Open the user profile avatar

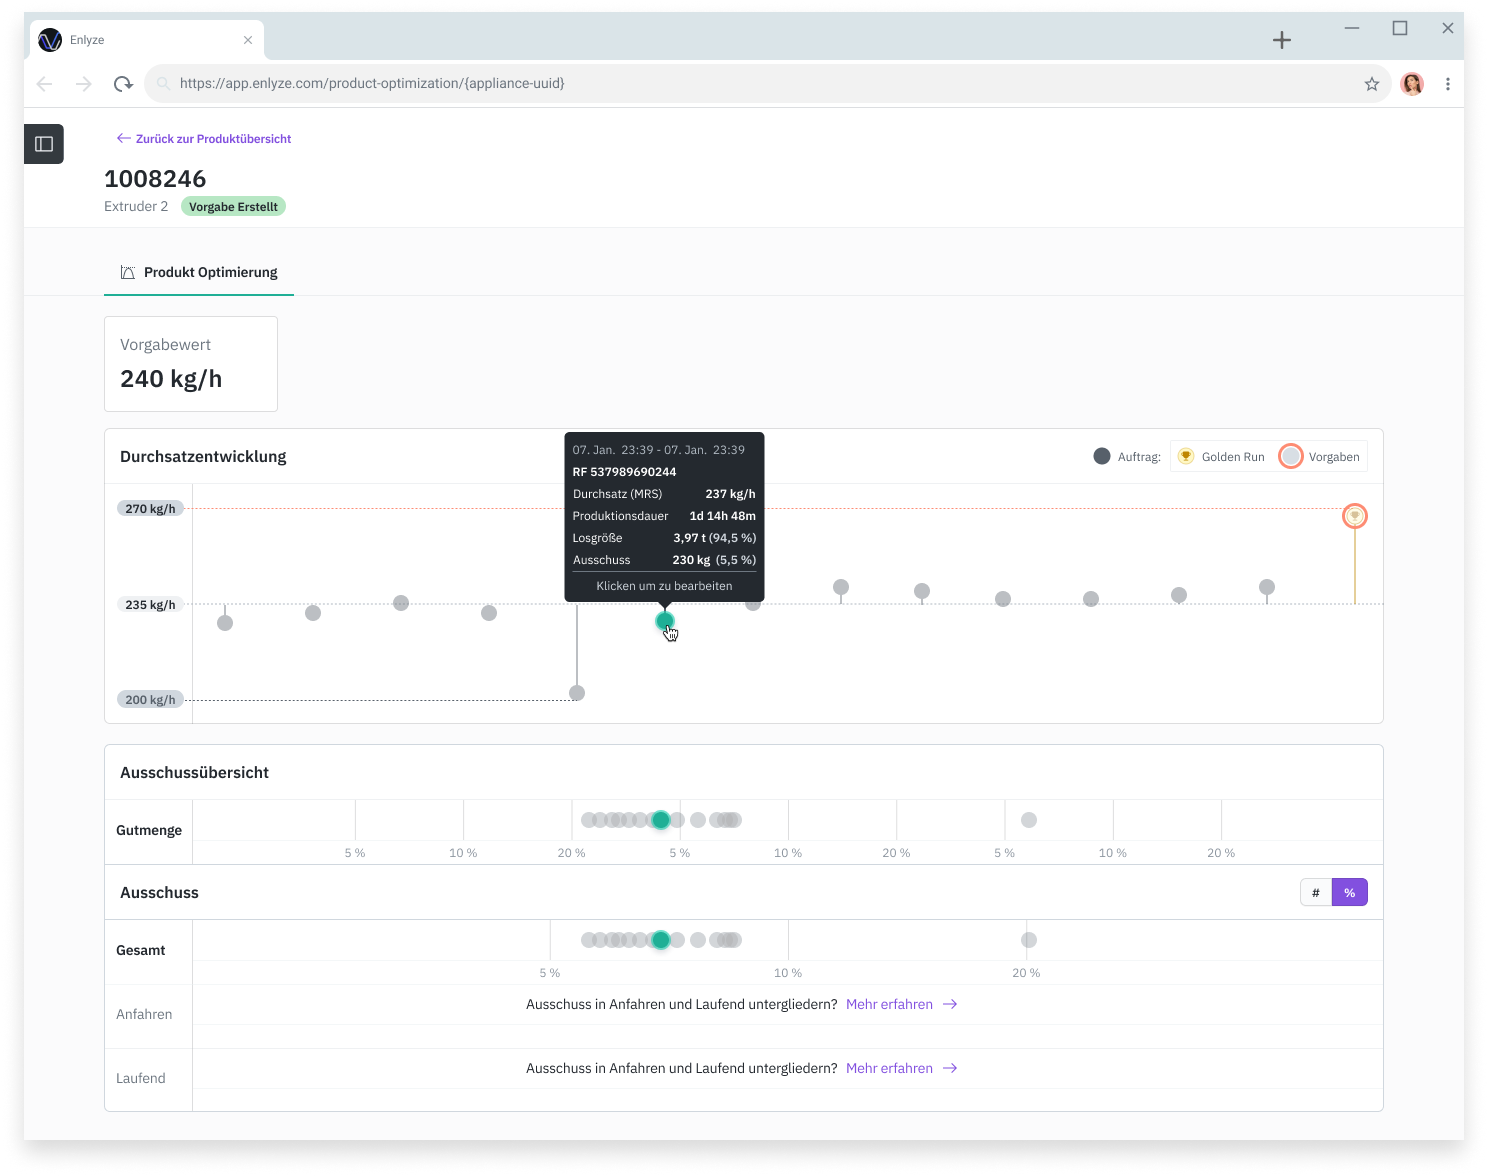[1412, 84]
